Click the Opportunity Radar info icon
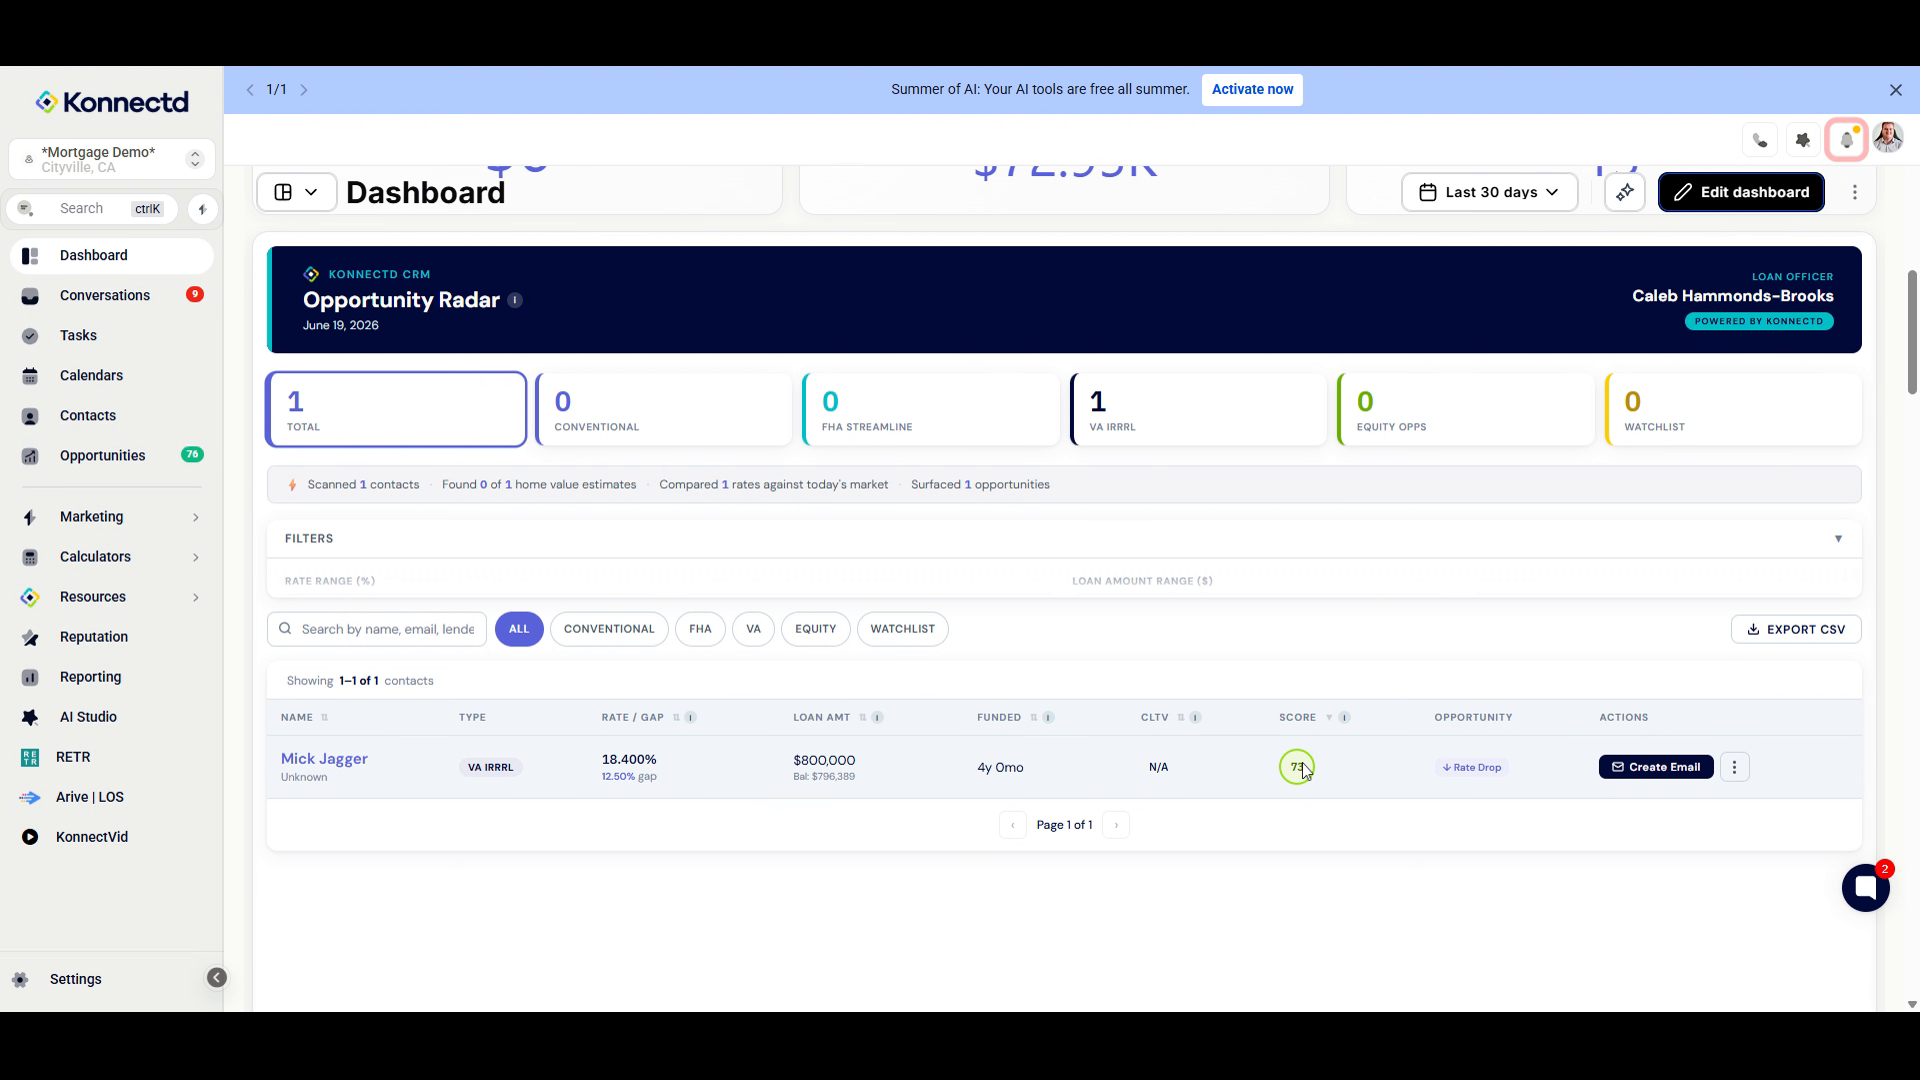Screen dimensions: 1920x1080 click(515, 300)
